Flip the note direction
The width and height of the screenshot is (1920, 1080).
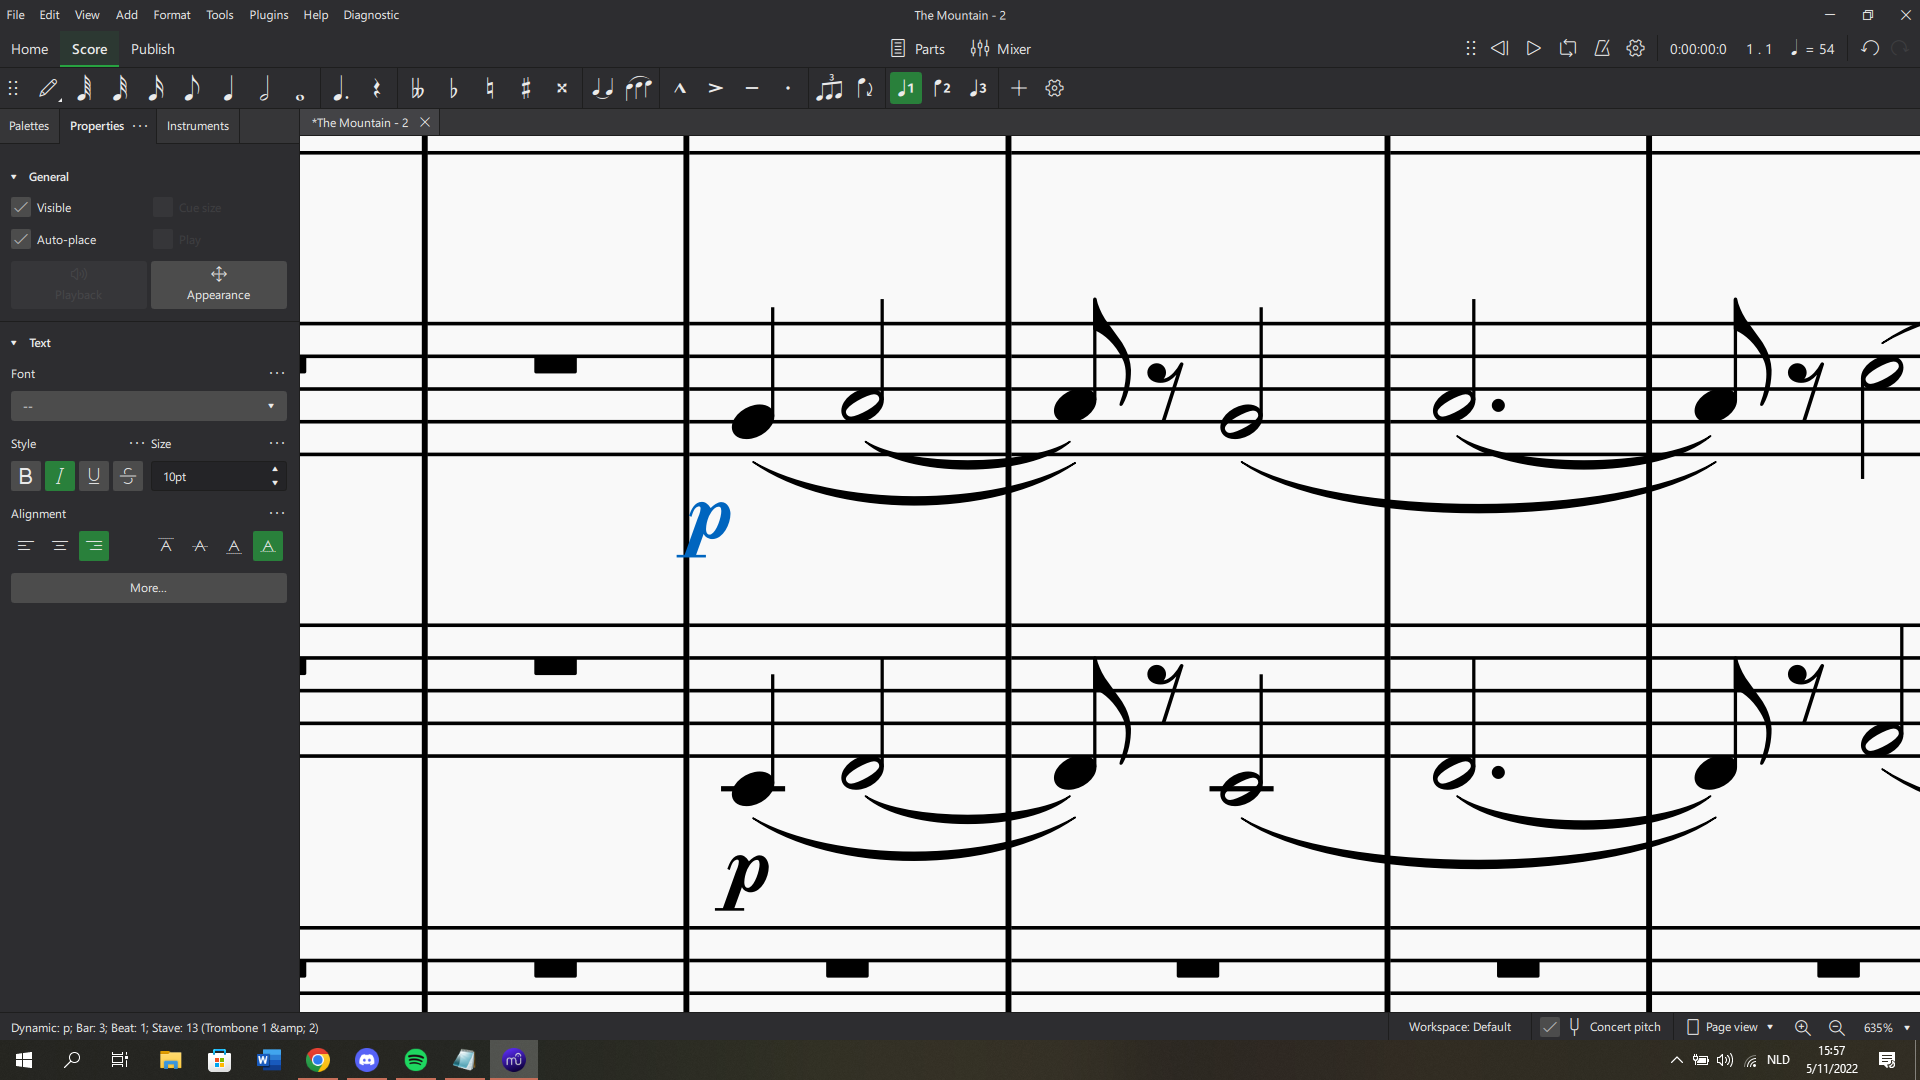[866, 88]
